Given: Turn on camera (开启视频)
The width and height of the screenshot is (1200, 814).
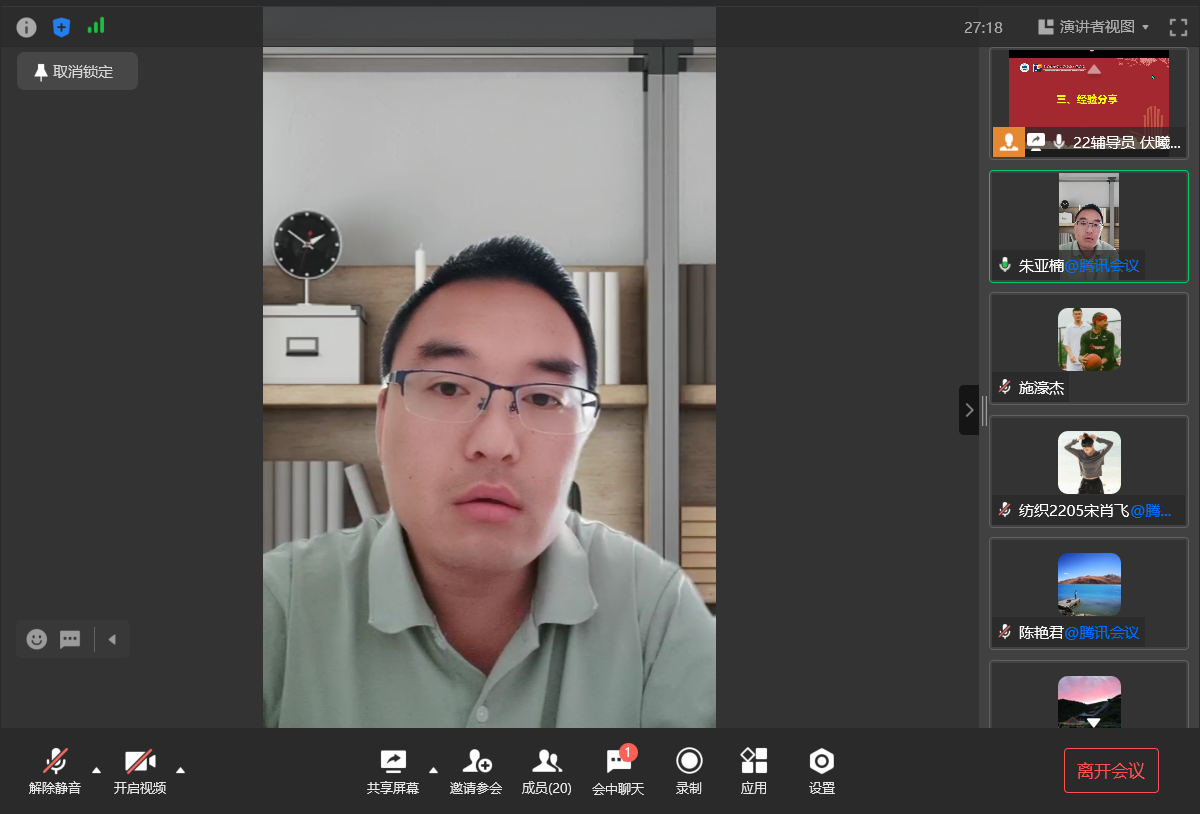Looking at the screenshot, I should click(x=139, y=770).
